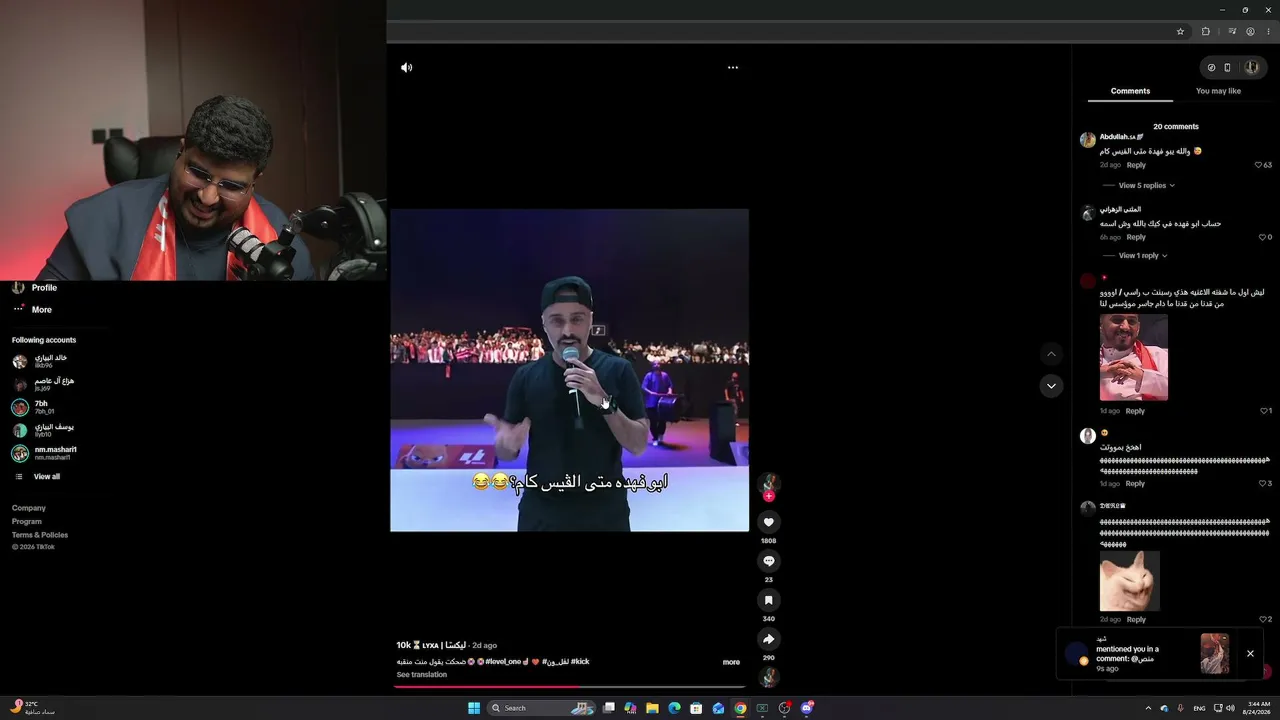
Task: Open Chrome's media control icon
Action: 1233,31
